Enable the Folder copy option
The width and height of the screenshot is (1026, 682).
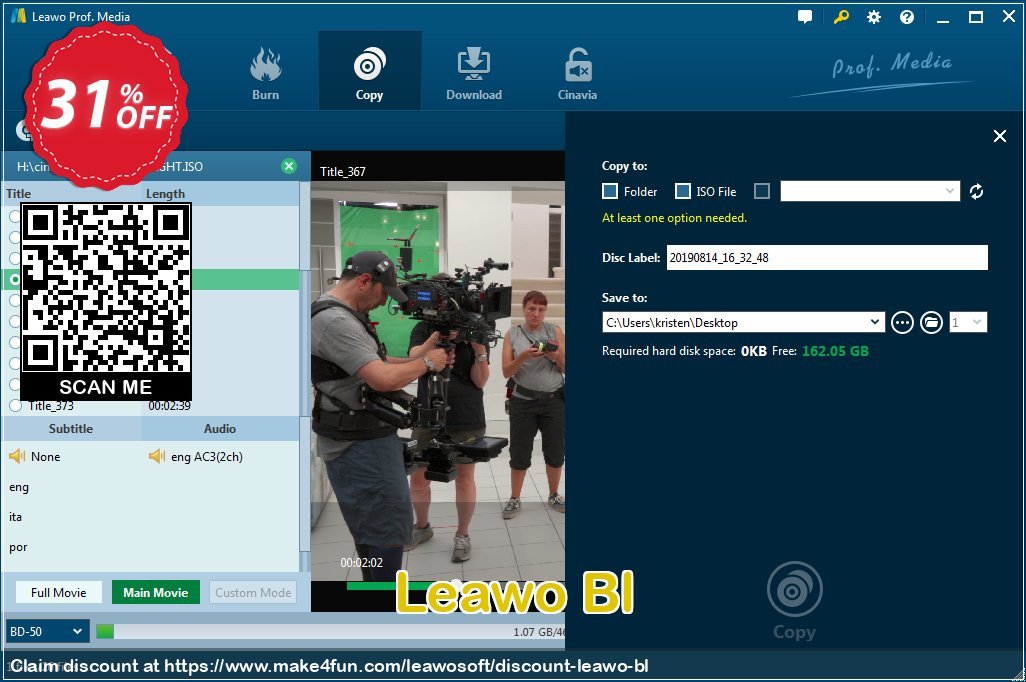[x=609, y=191]
